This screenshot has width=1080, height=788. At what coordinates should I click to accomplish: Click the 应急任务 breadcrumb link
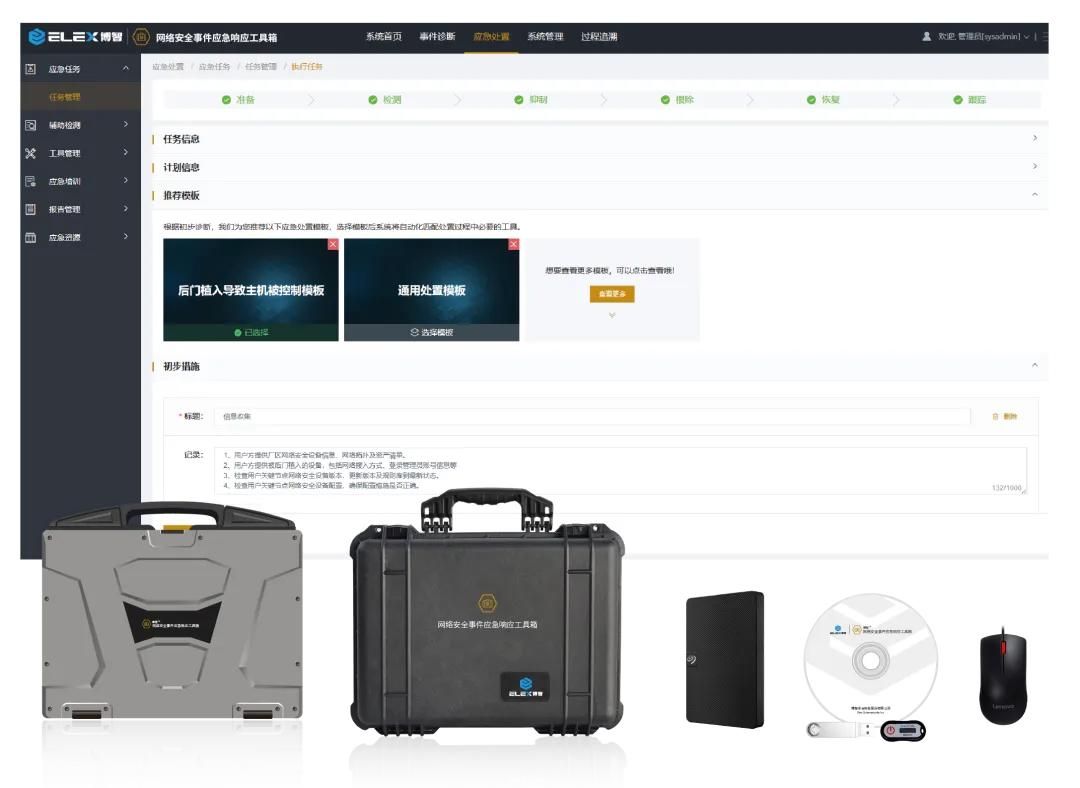click(214, 67)
